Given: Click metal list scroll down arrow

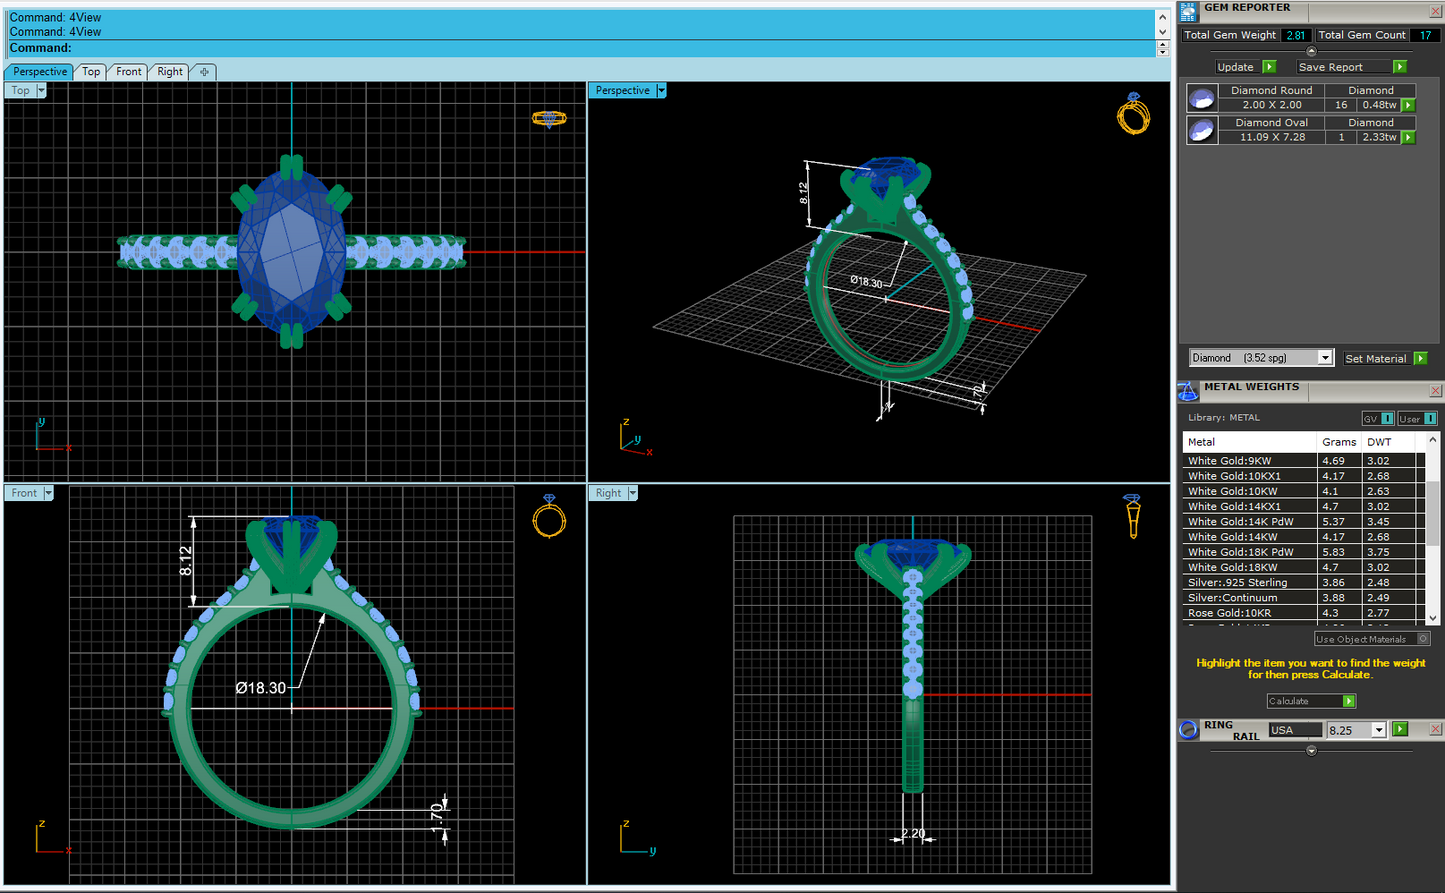Looking at the screenshot, I should click(x=1432, y=618).
